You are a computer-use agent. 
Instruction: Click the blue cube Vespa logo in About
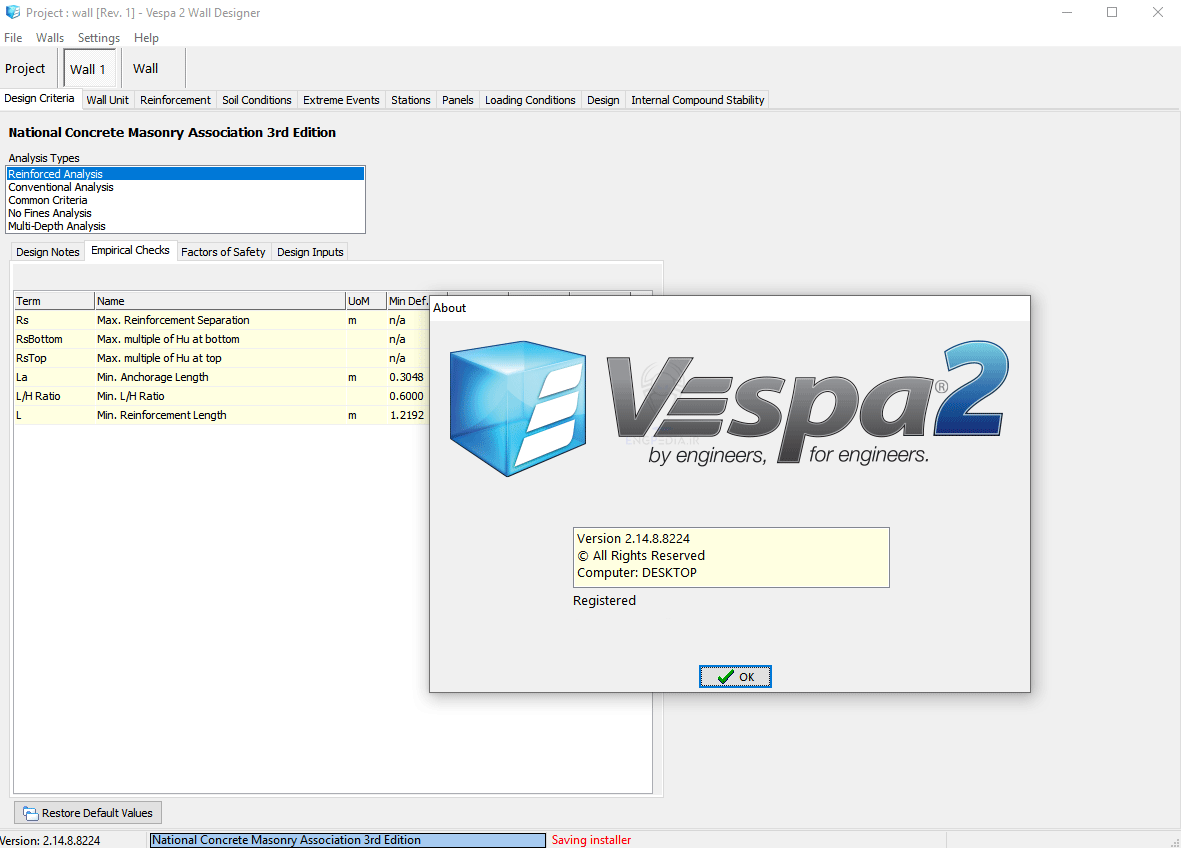(517, 408)
